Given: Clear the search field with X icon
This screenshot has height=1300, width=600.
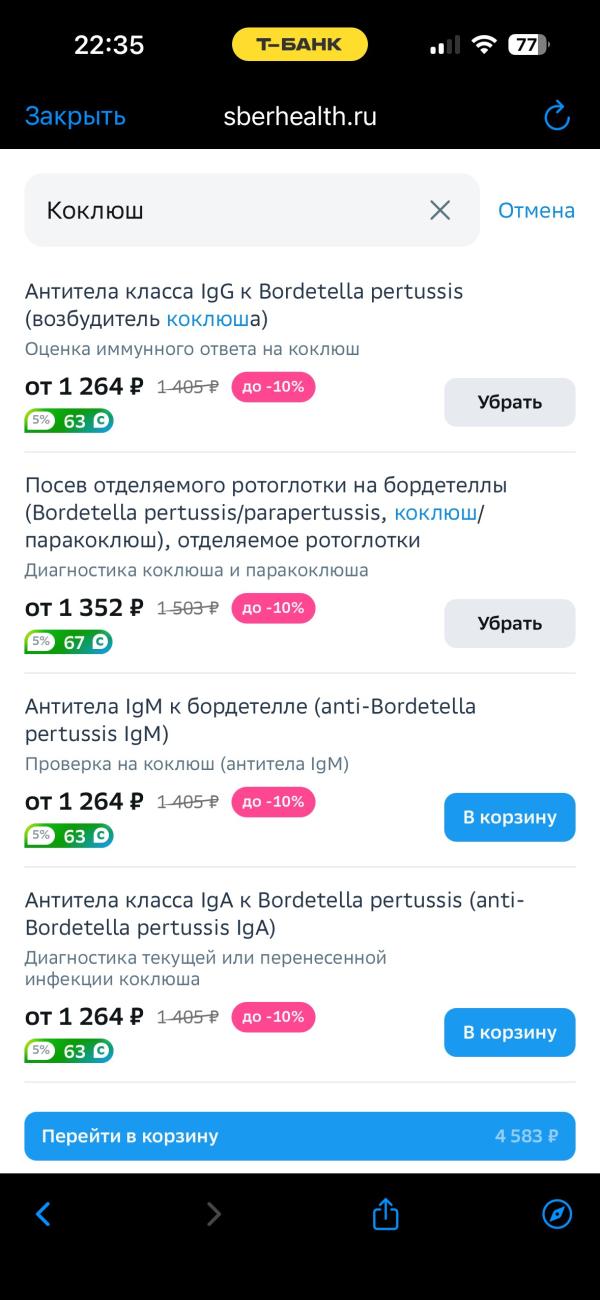Looking at the screenshot, I should [x=440, y=210].
